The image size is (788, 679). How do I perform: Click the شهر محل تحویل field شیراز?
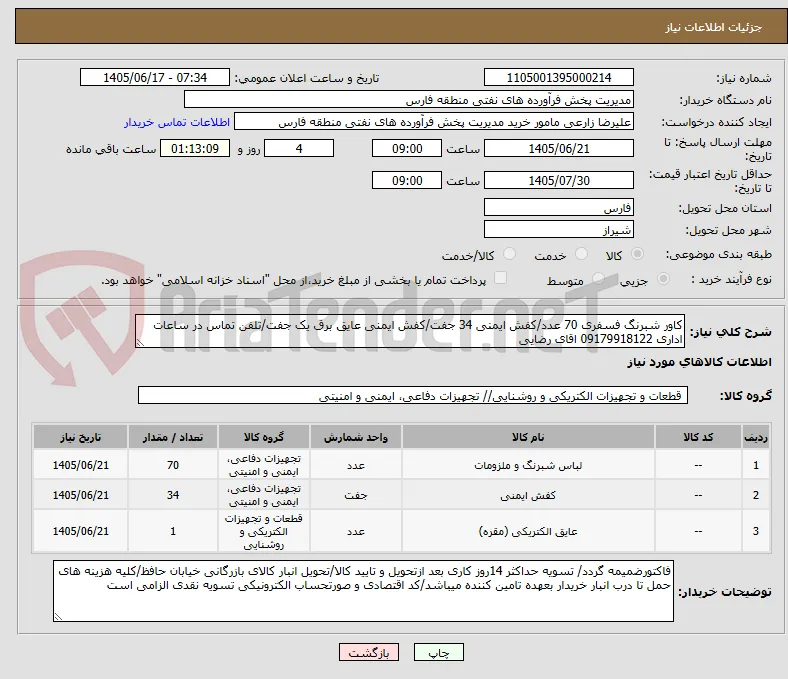[558, 230]
